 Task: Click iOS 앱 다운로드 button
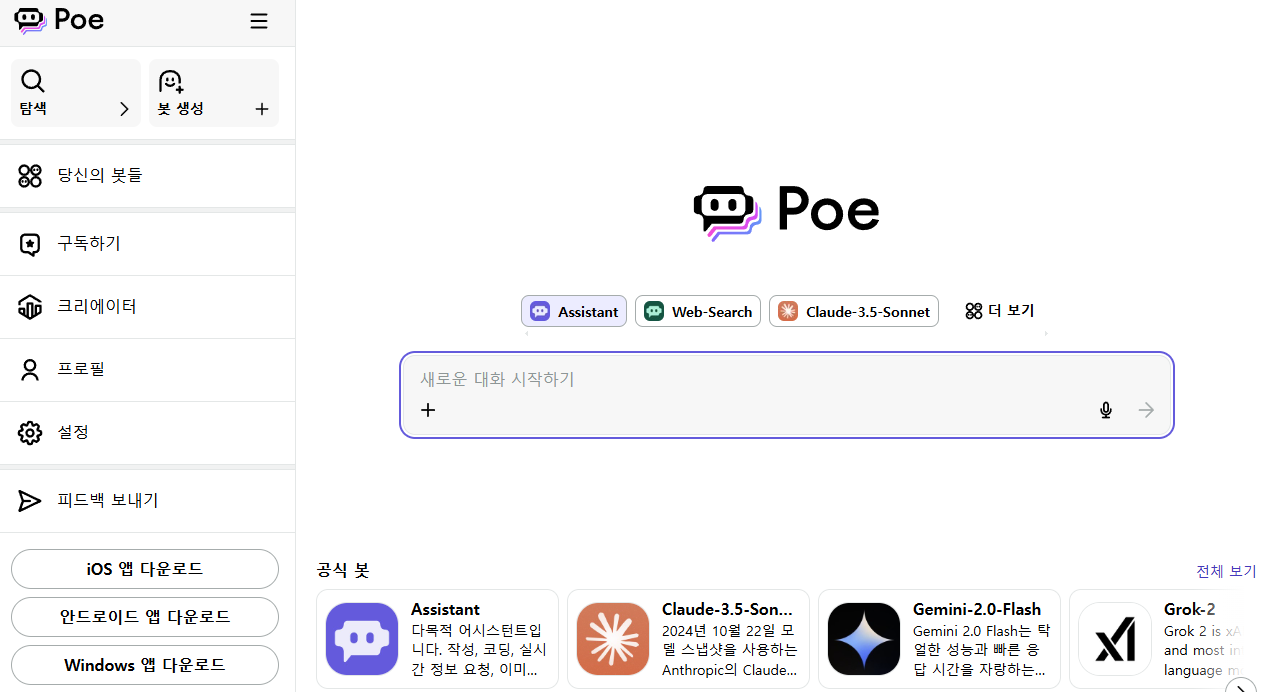pos(145,569)
